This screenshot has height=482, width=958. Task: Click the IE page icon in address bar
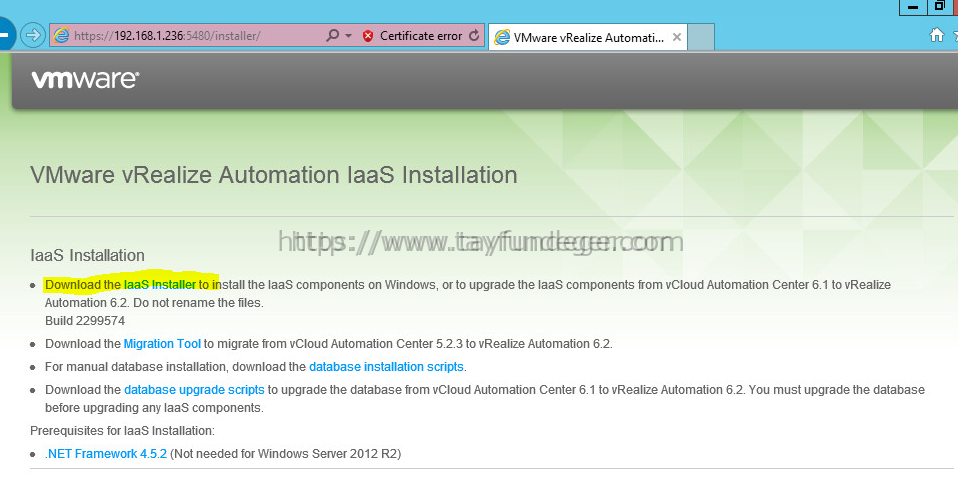pyautogui.click(x=61, y=35)
